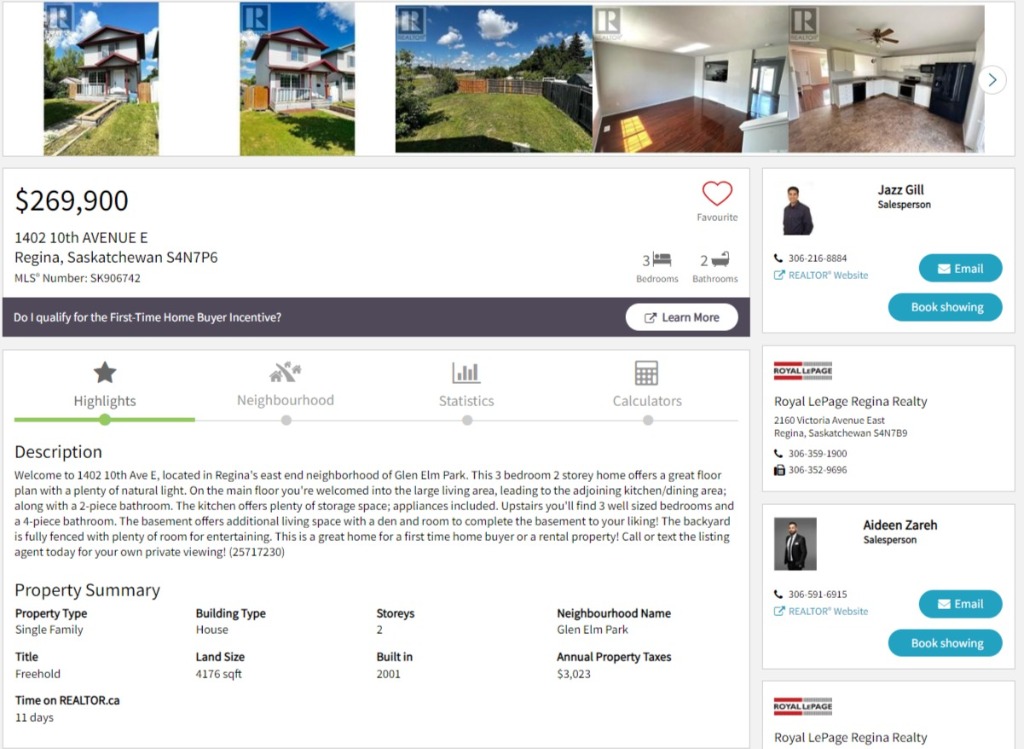The image size is (1024, 749).
Task: Toggle the Favourite heart icon
Action: (x=717, y=193)
